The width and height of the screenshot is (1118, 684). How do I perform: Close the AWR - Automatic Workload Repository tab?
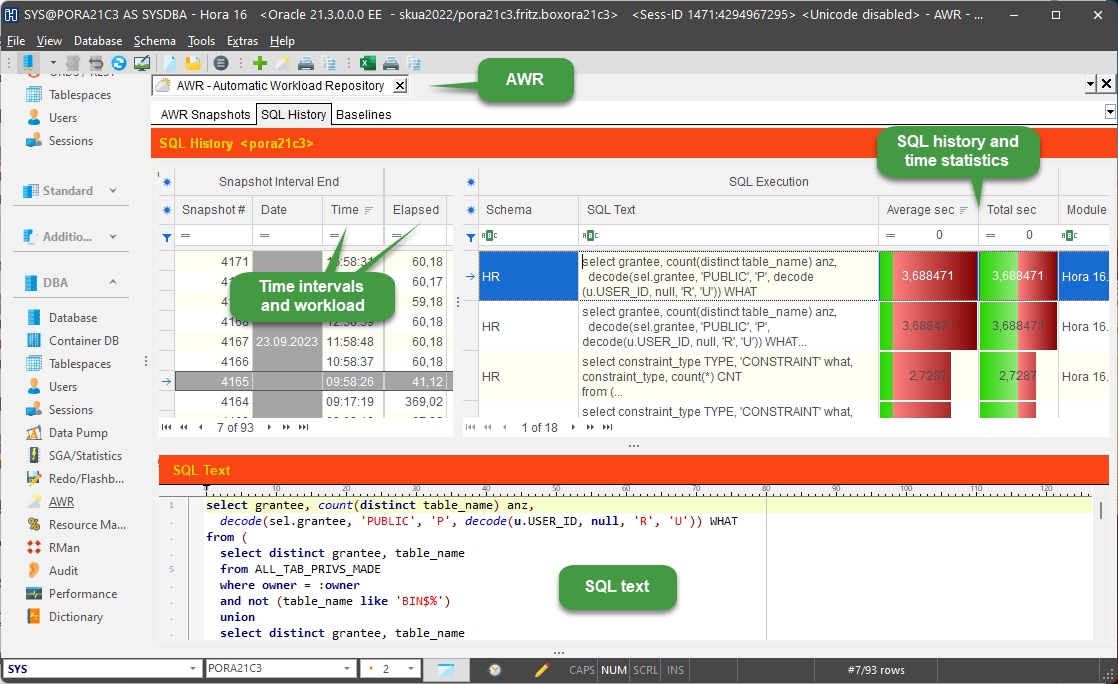click(399, 86)
